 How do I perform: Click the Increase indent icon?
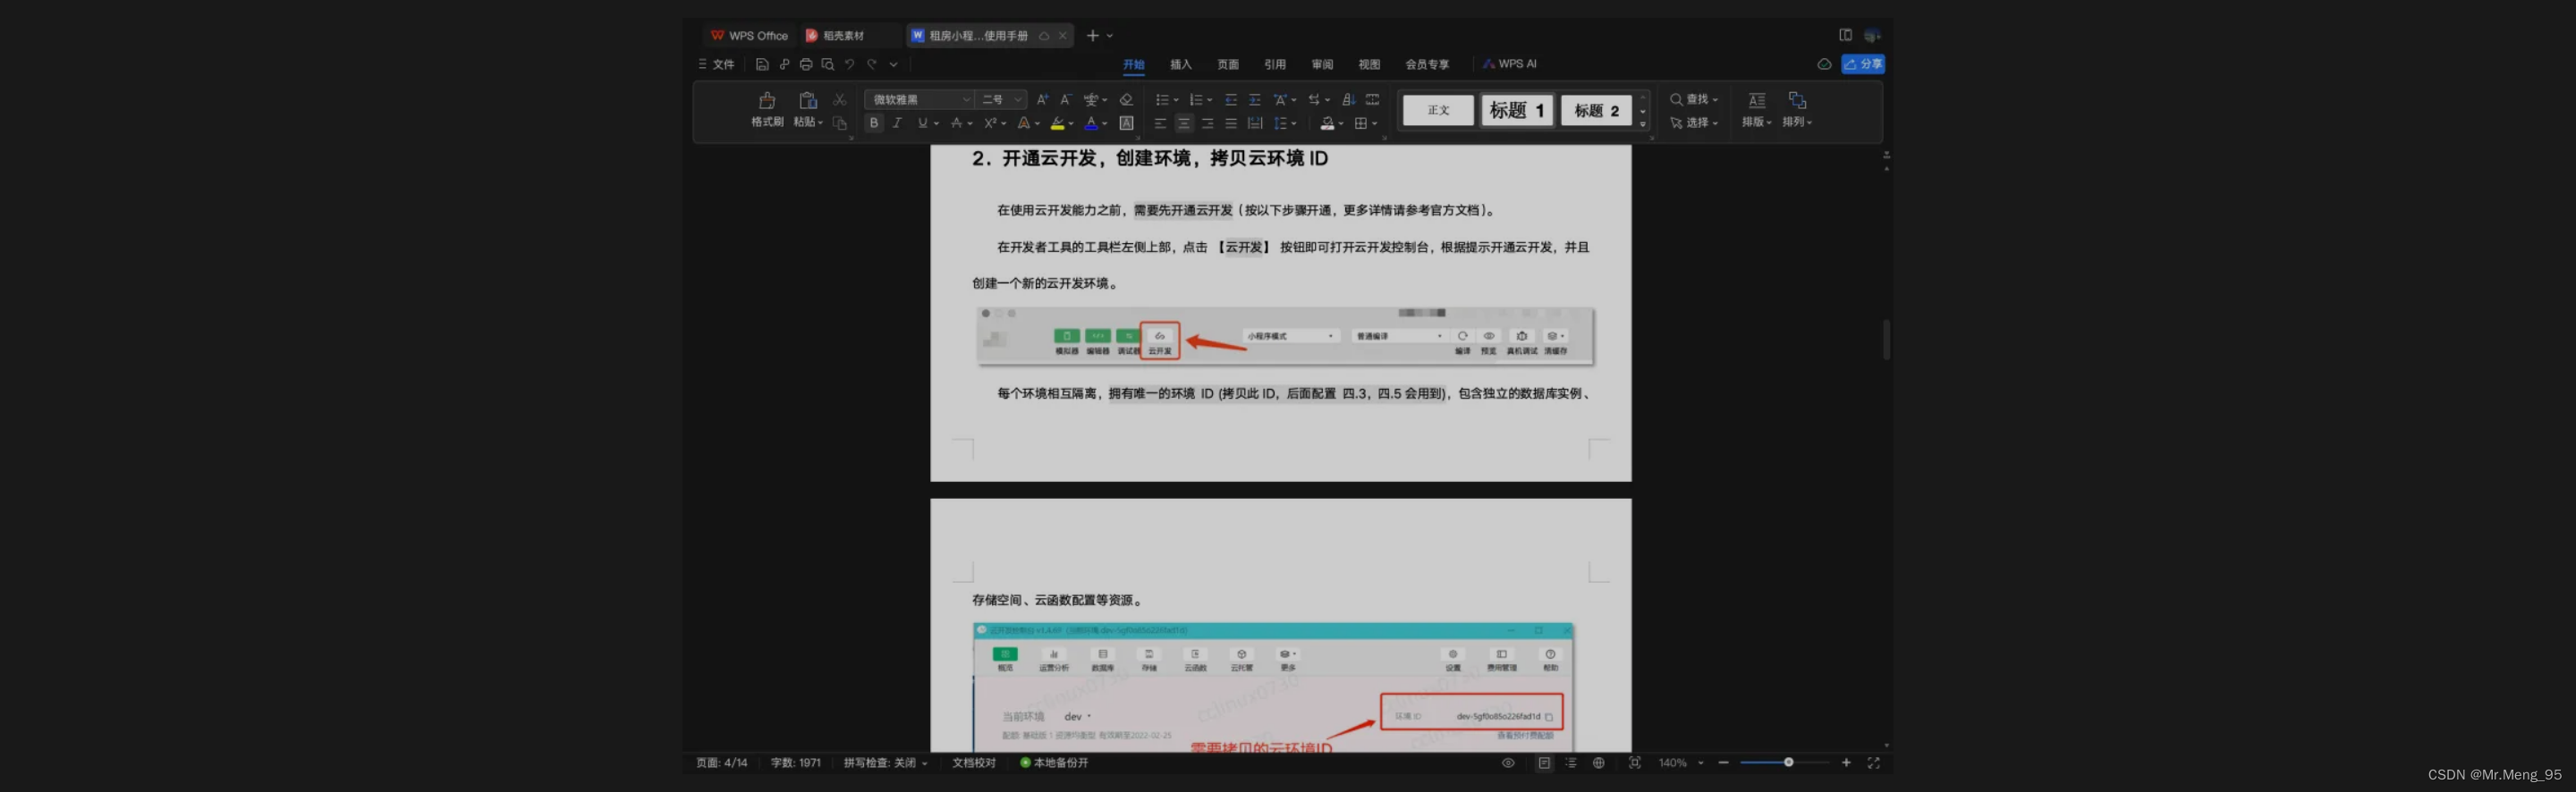[1255, 99]
